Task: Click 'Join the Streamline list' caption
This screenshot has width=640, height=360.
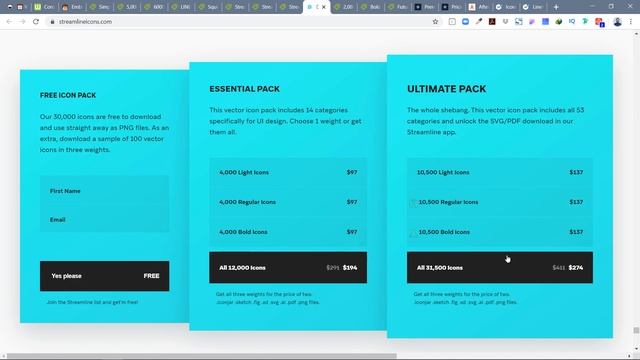Action: [92, 302]
